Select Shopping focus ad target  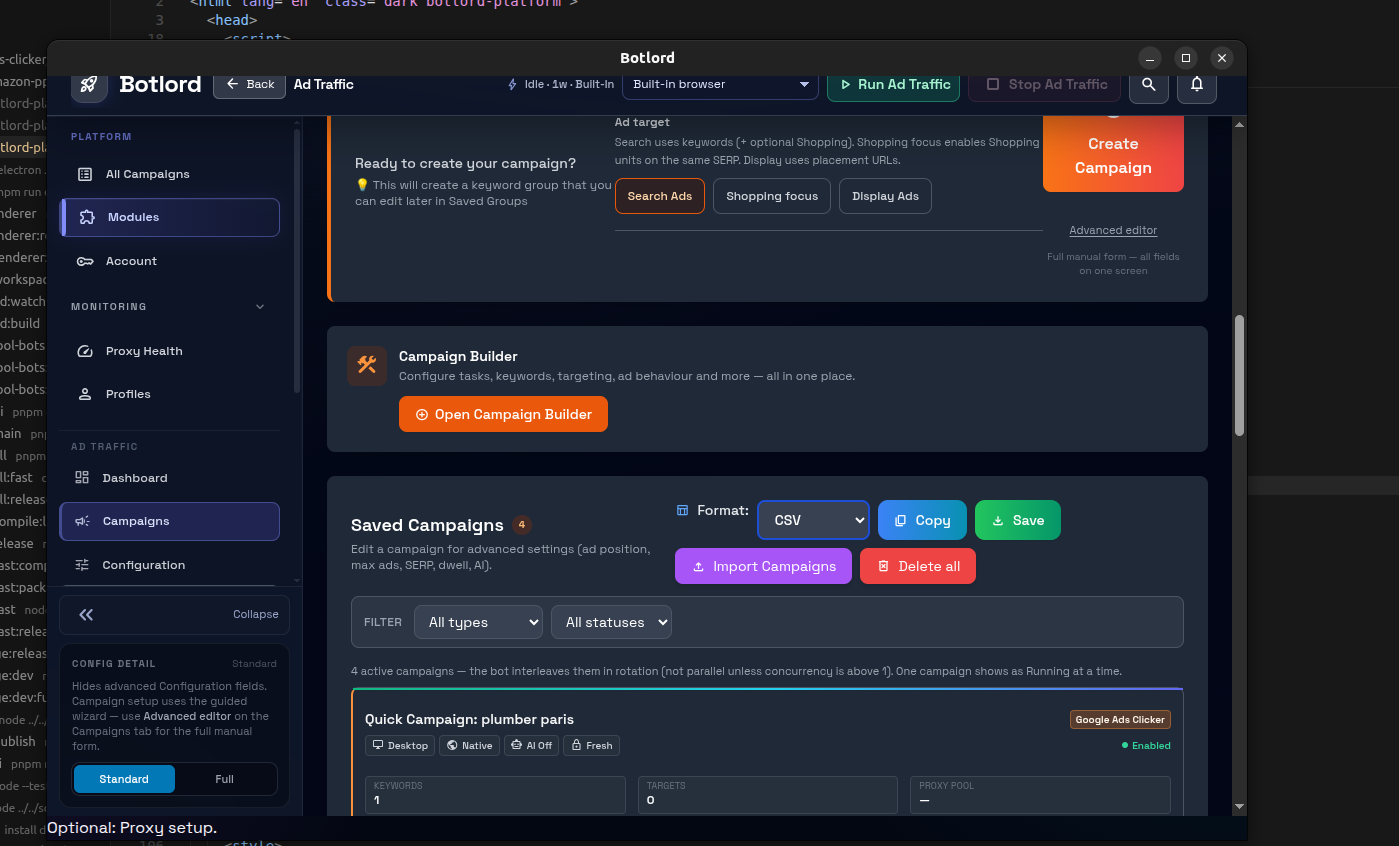(772, 196)
